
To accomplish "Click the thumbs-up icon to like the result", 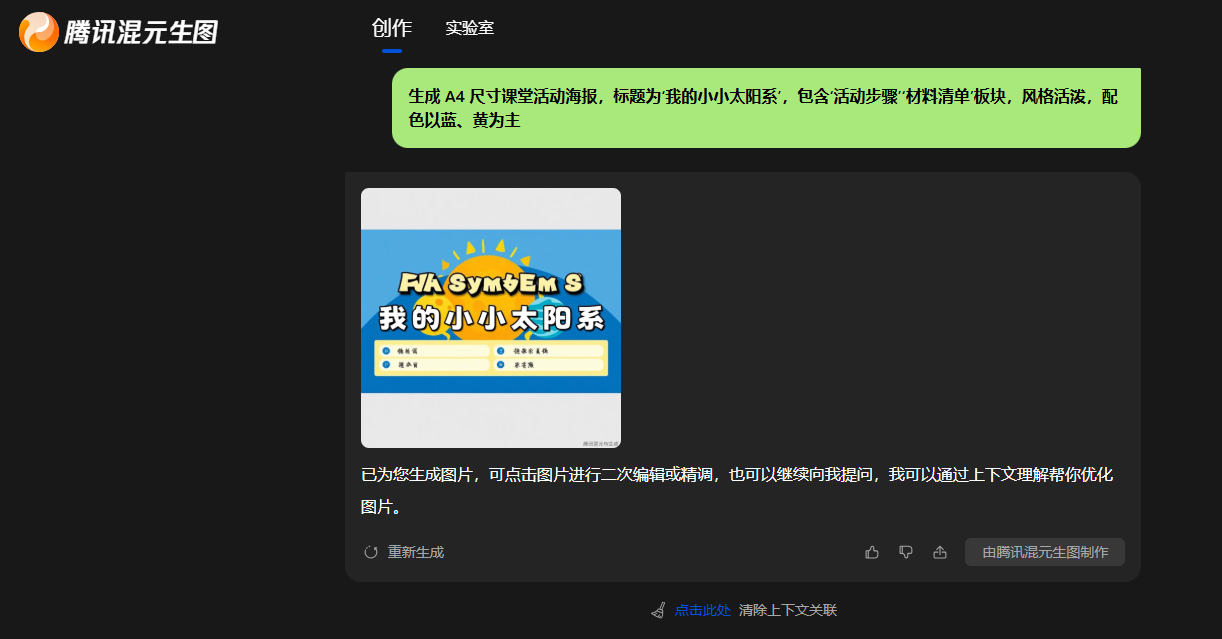I will pos(873,551).
